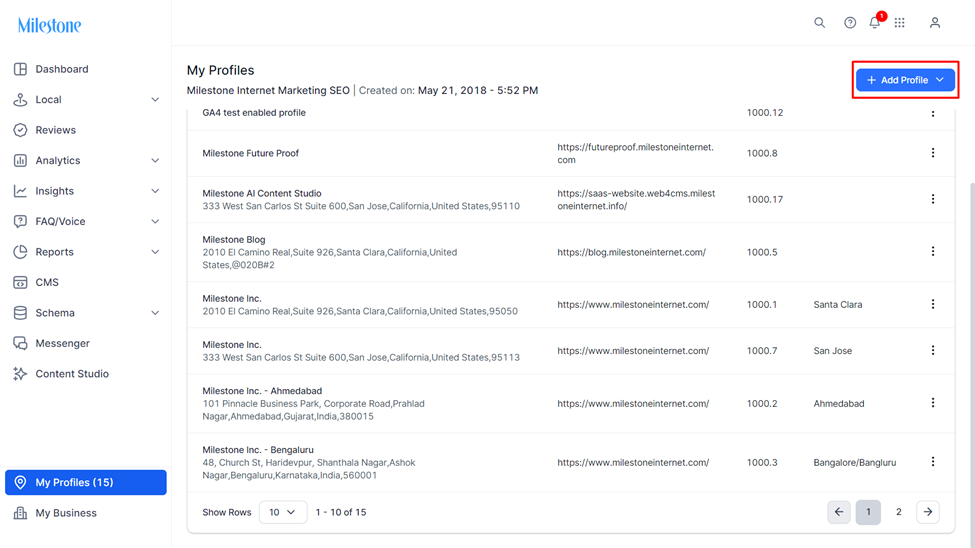
Task: Open blog.milestoneinternet.com URL
Action: point(631,253)
